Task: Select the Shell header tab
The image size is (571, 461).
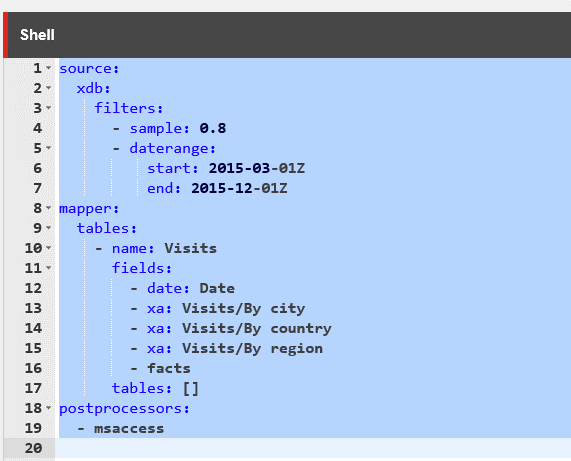Action: pyautogui.click(x=37, y=35)
